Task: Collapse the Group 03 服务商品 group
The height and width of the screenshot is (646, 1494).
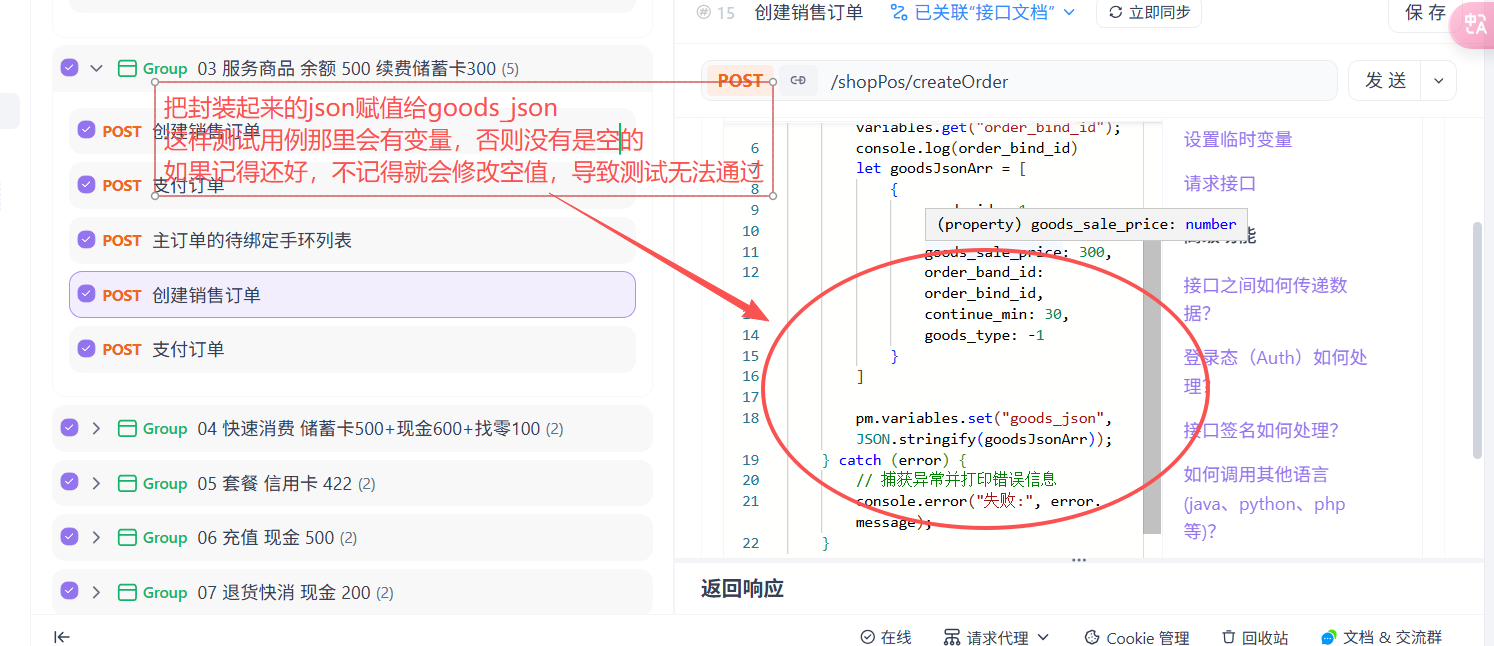Action: pyautogui.click(x=96, y=68)
